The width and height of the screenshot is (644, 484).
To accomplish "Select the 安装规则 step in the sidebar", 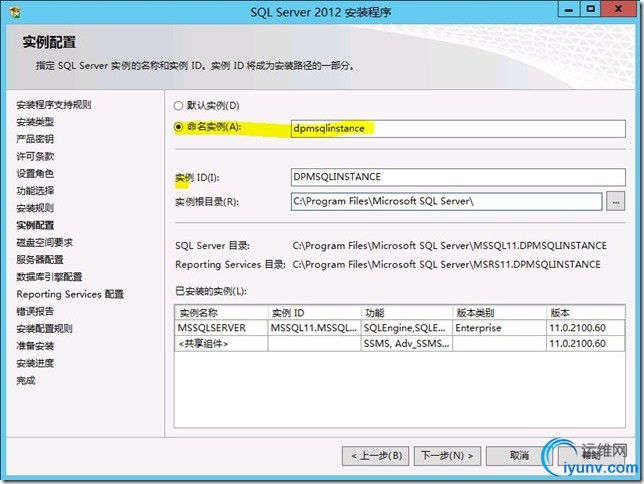I will [x=35, y=208].
